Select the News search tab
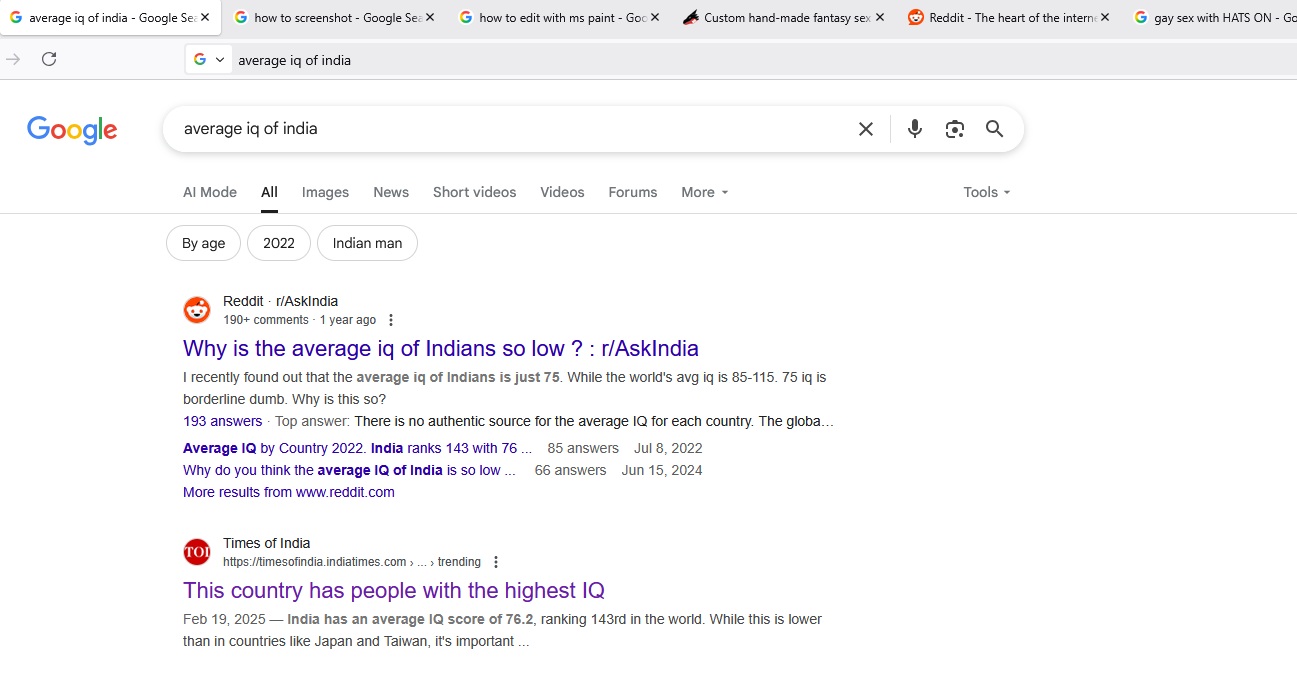This screenshot has width=1297, height=677. coord(391,192)
